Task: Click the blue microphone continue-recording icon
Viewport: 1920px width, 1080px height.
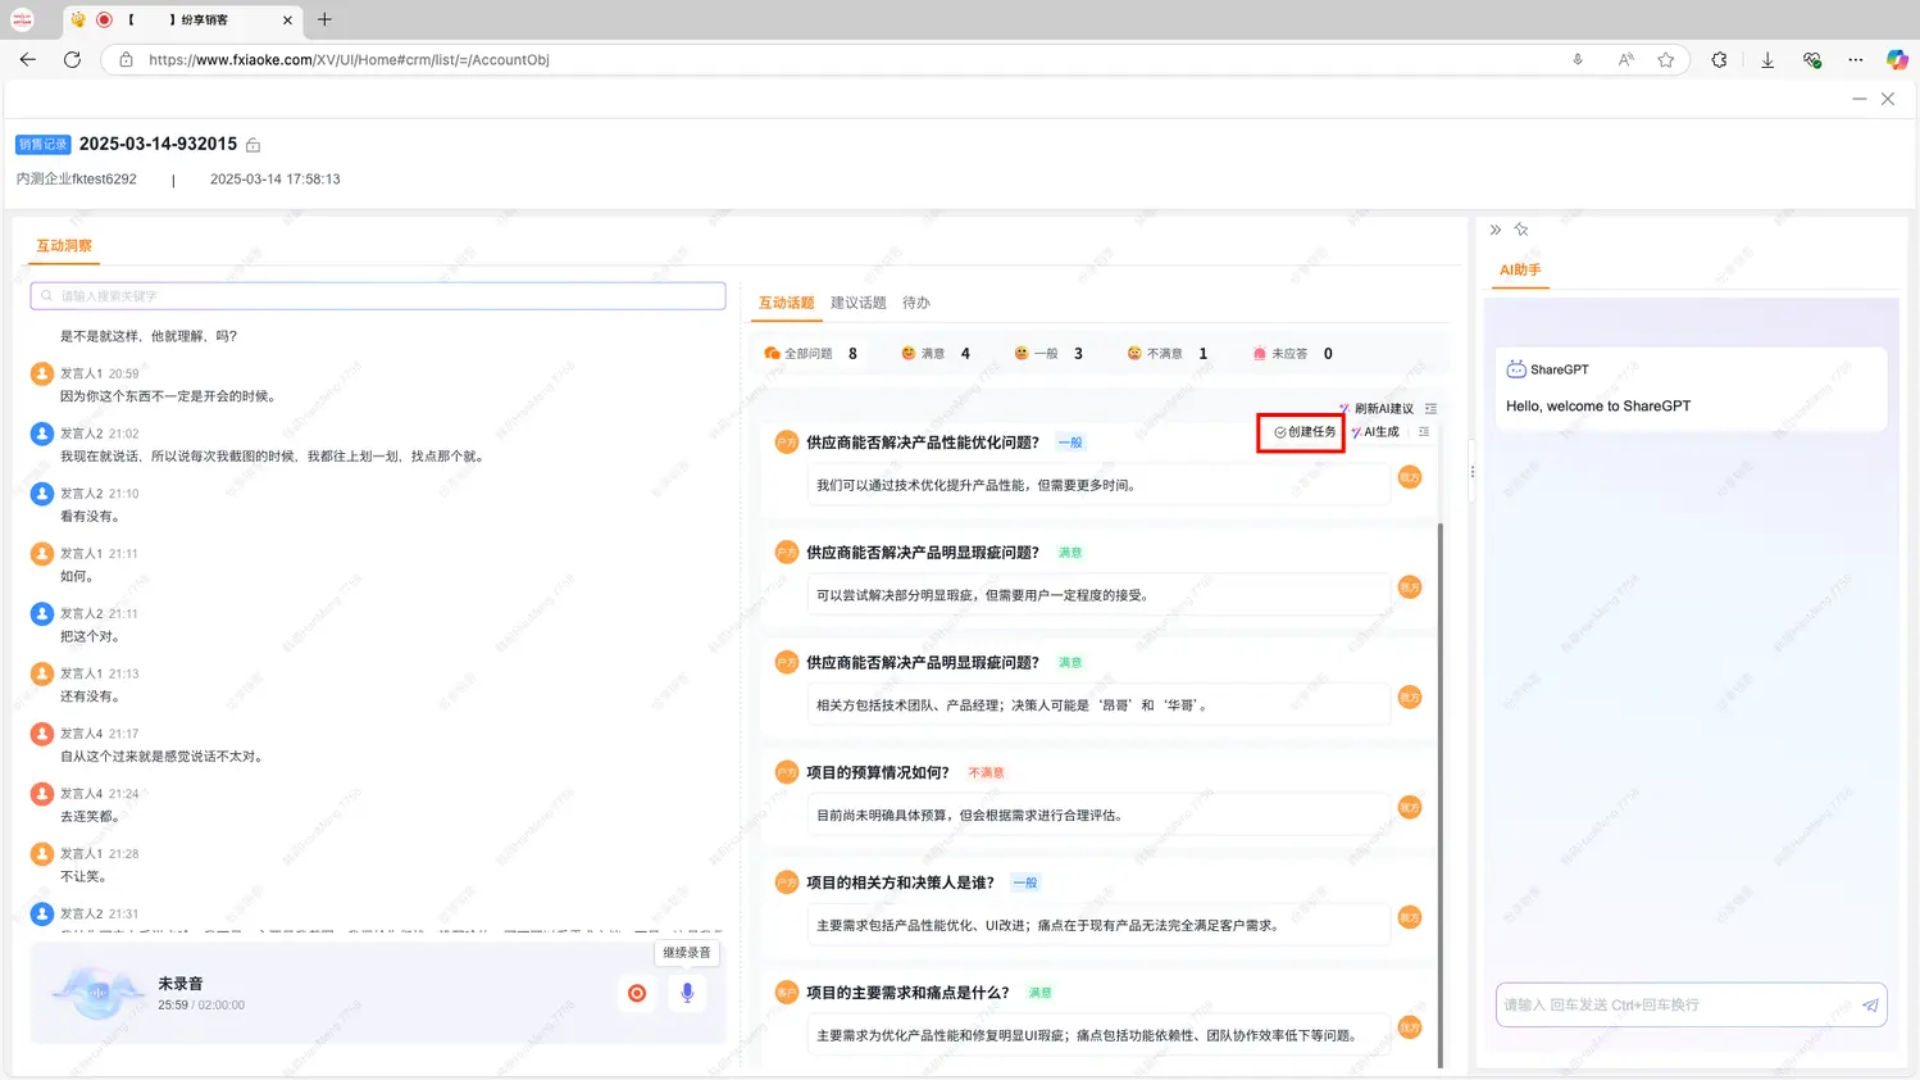Action: (687, 993)
